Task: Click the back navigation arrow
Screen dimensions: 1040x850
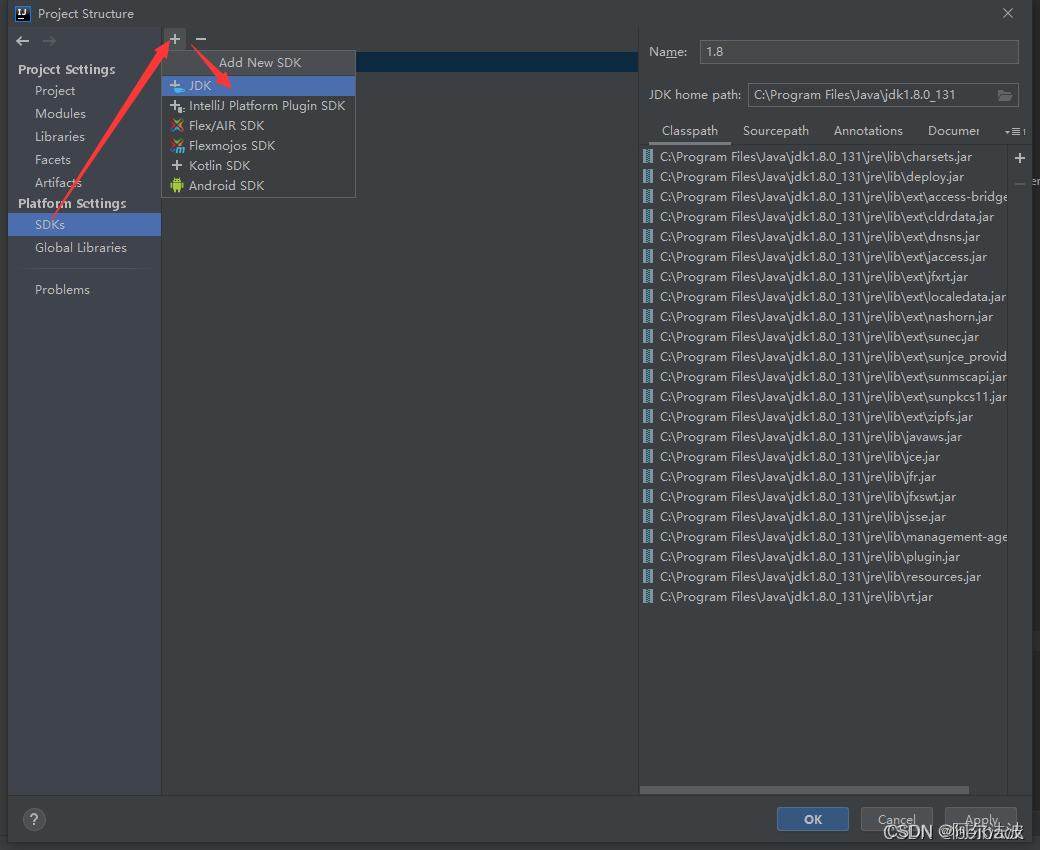Action: (x=21, y=41)
